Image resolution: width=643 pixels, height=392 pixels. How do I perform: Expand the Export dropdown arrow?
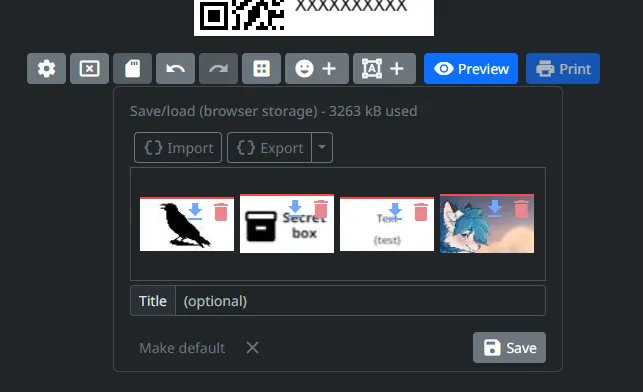pyautogui.click(x=322, y=148)
